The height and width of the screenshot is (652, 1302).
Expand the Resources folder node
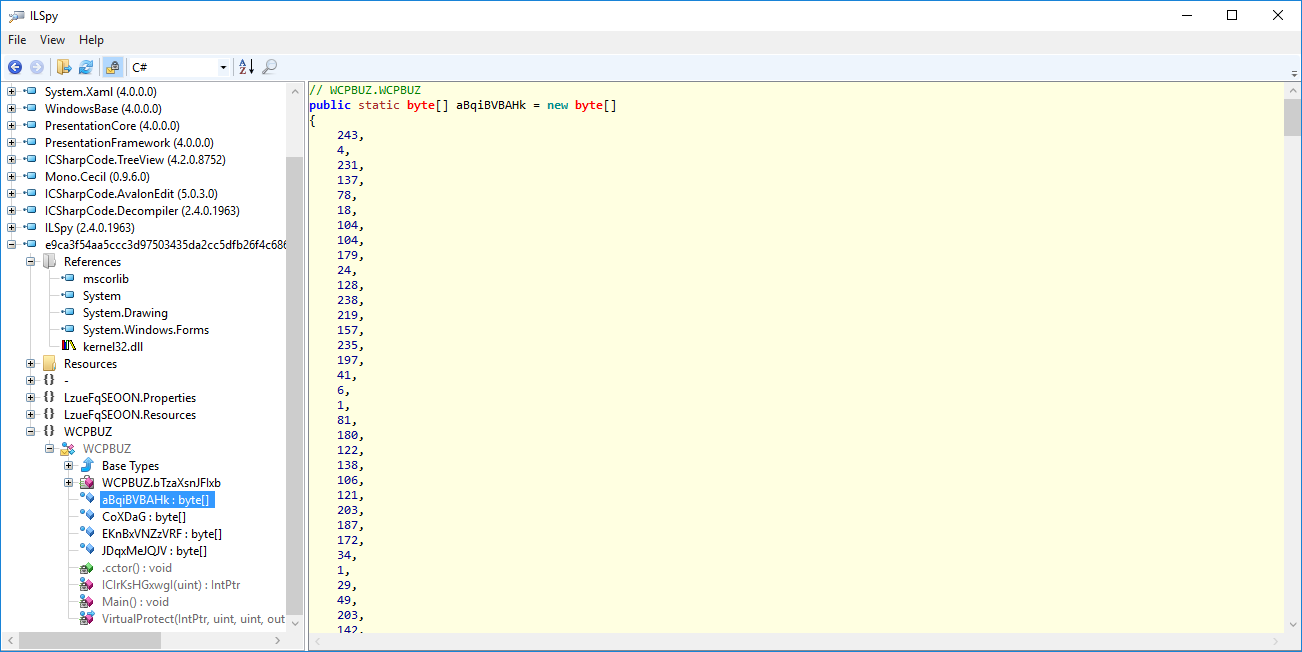(31, 364)
